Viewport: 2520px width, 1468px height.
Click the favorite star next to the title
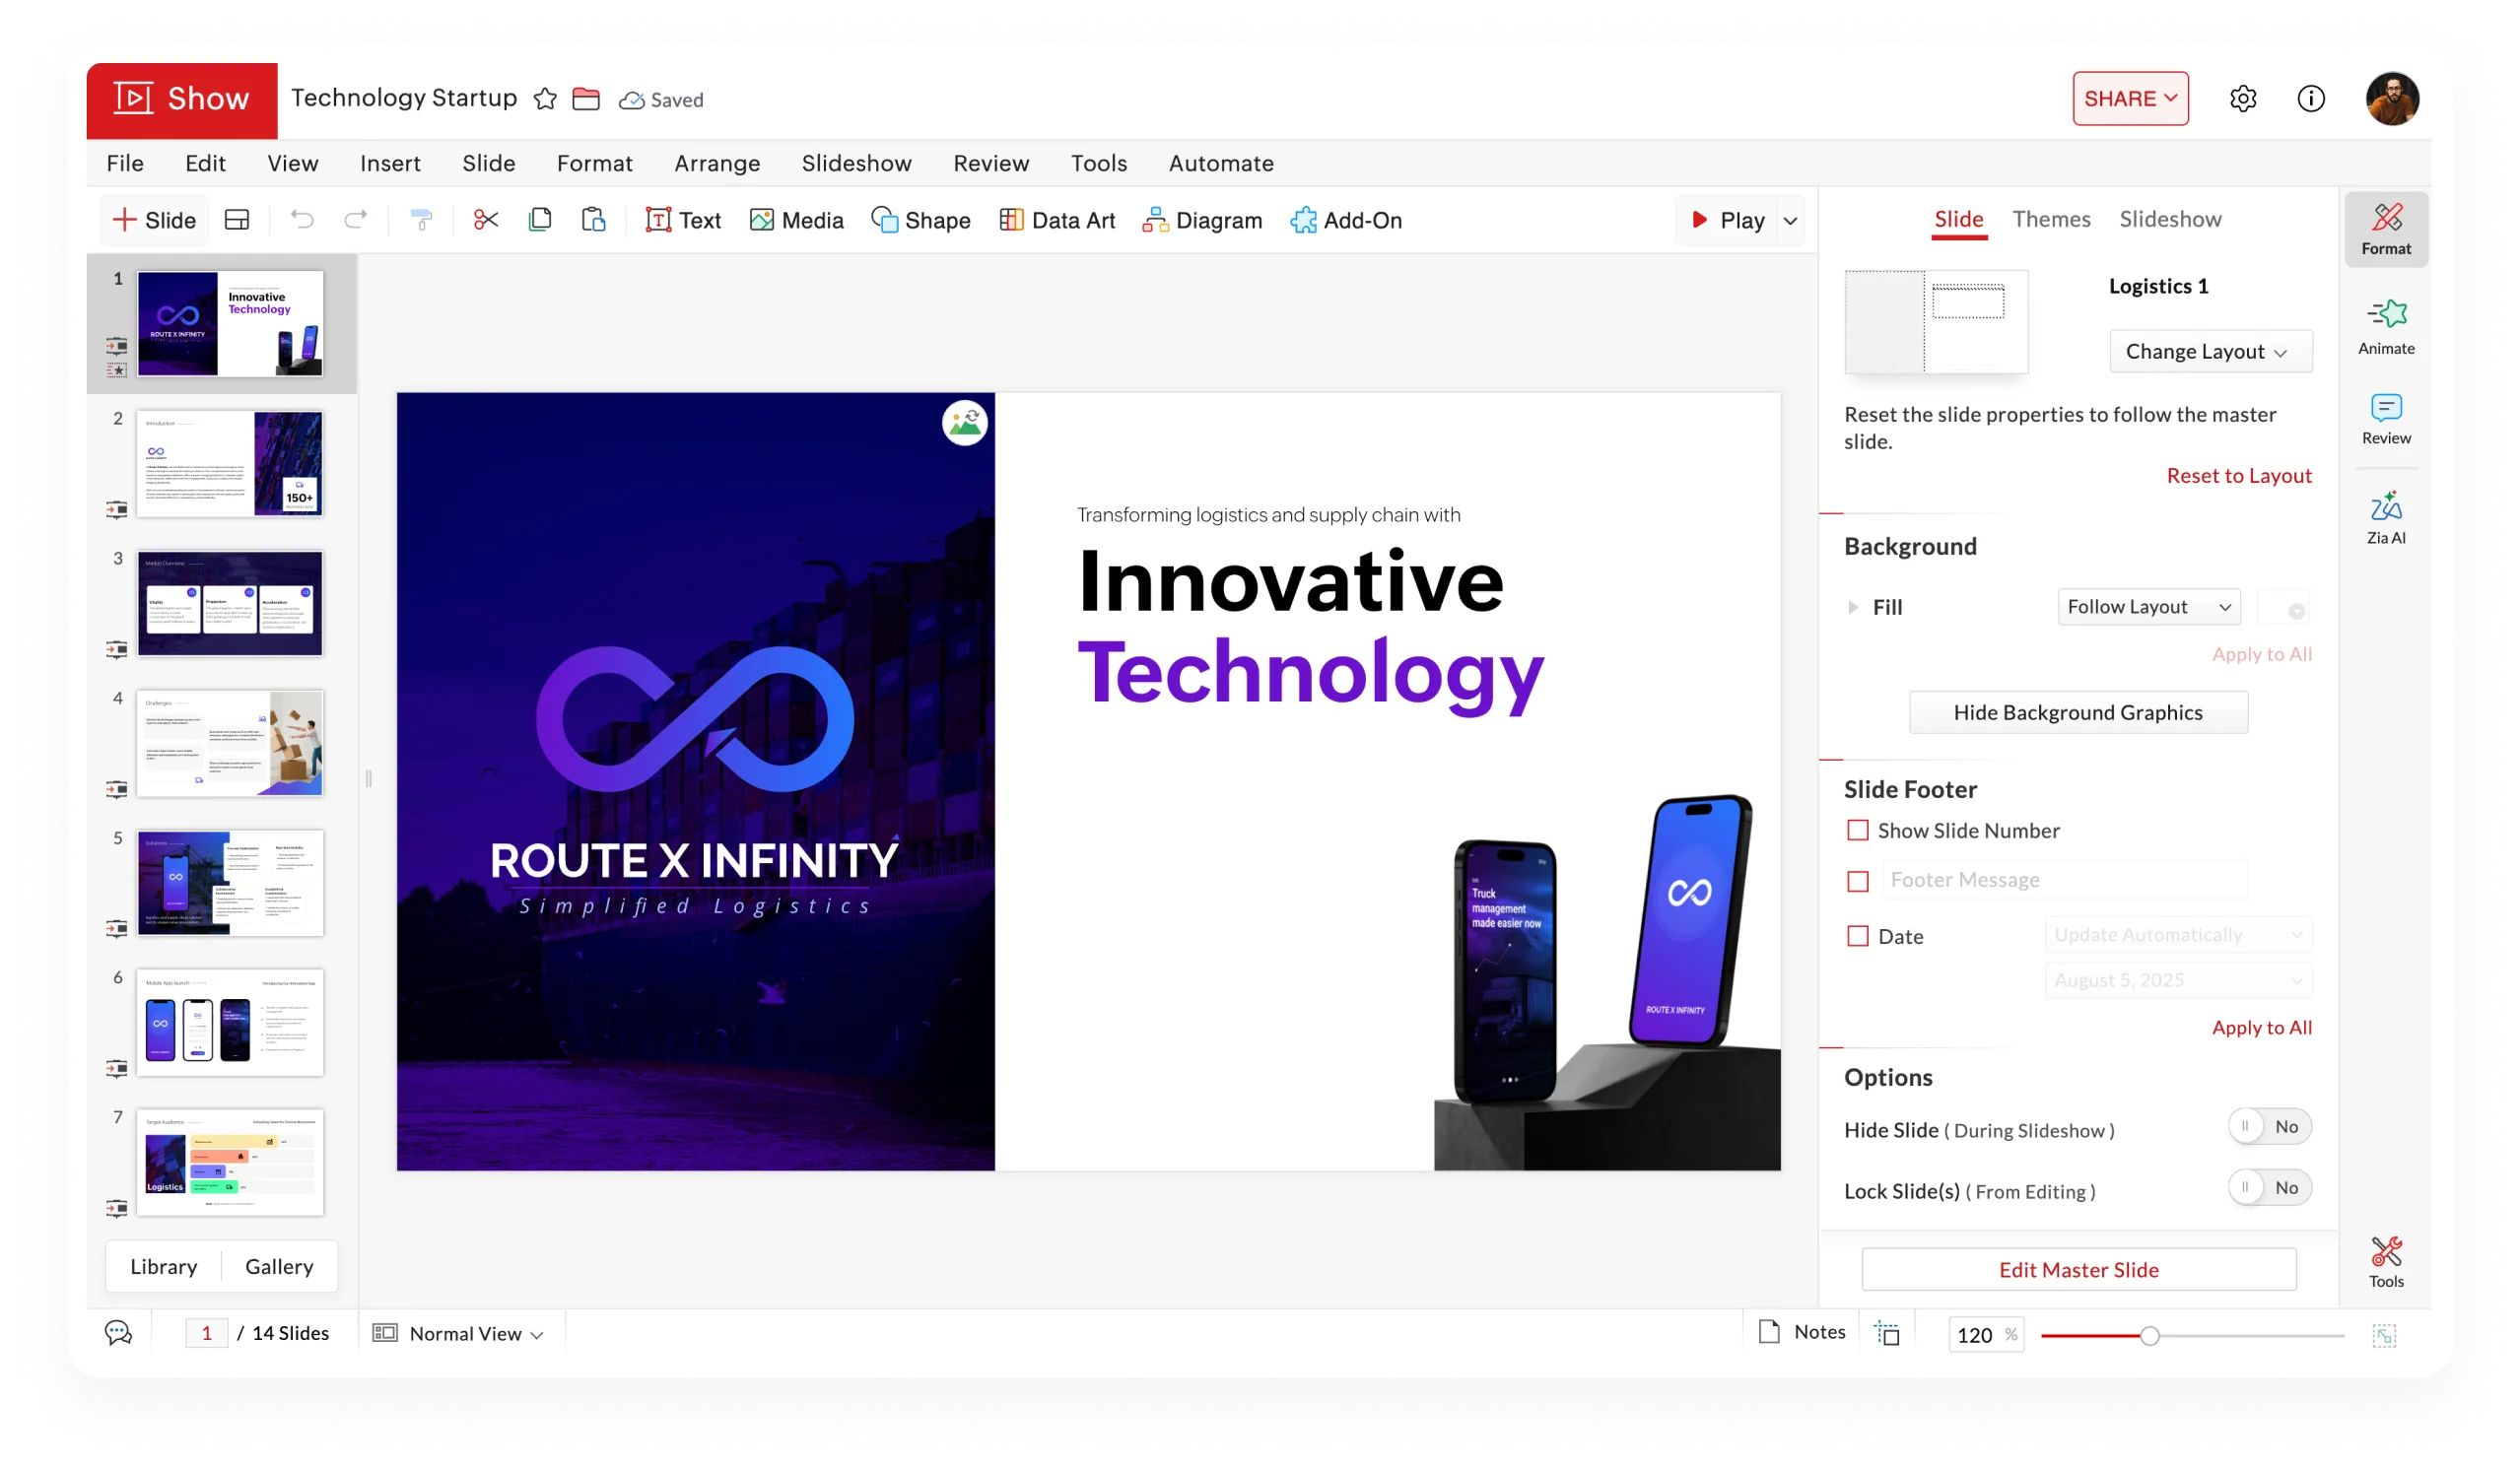[x=545, y=99]
